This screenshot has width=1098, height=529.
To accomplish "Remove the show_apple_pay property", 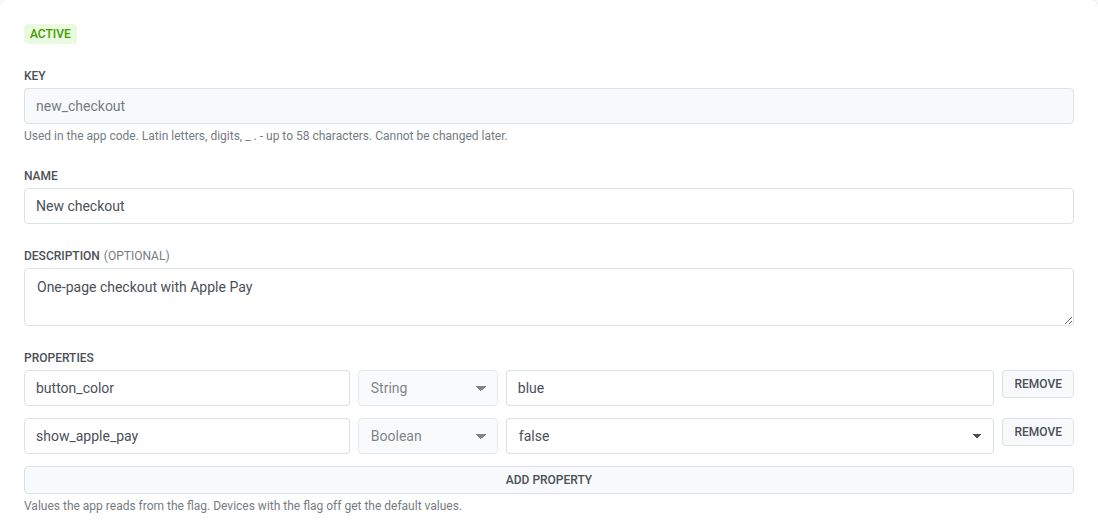I will pyautogui.click(x=1038, y=432).
